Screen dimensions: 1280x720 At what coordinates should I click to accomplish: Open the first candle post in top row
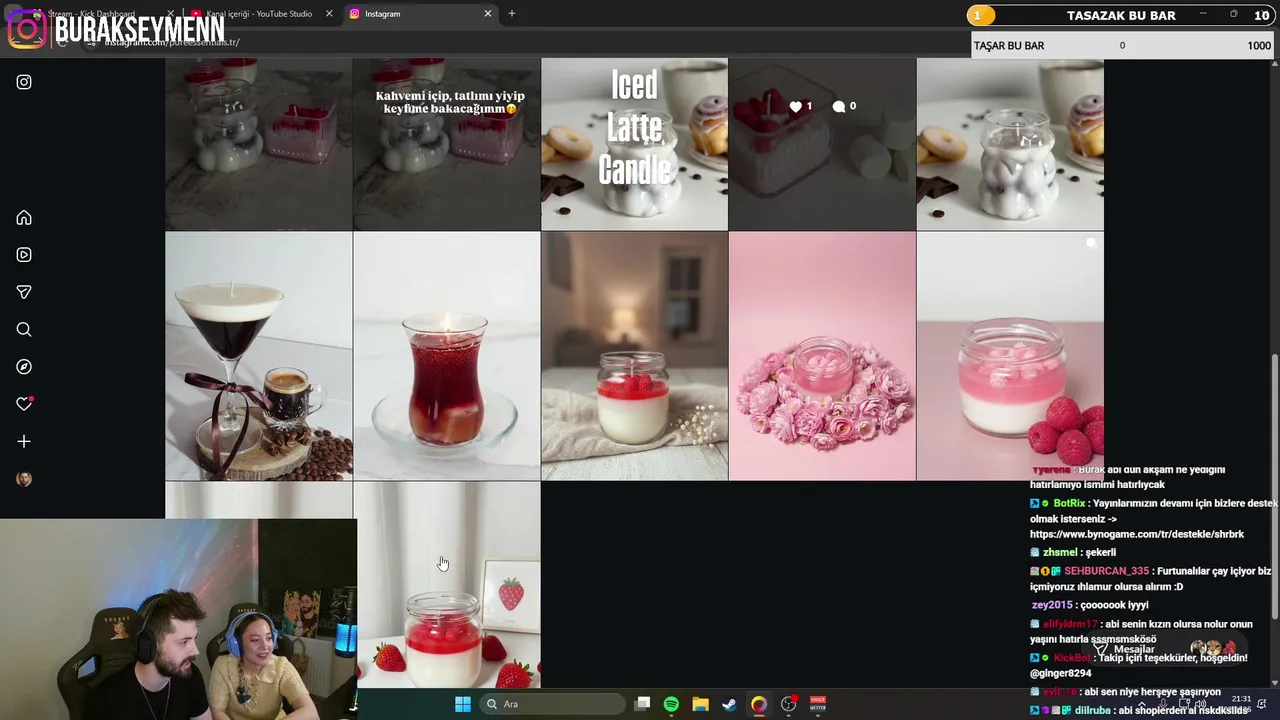258,144
